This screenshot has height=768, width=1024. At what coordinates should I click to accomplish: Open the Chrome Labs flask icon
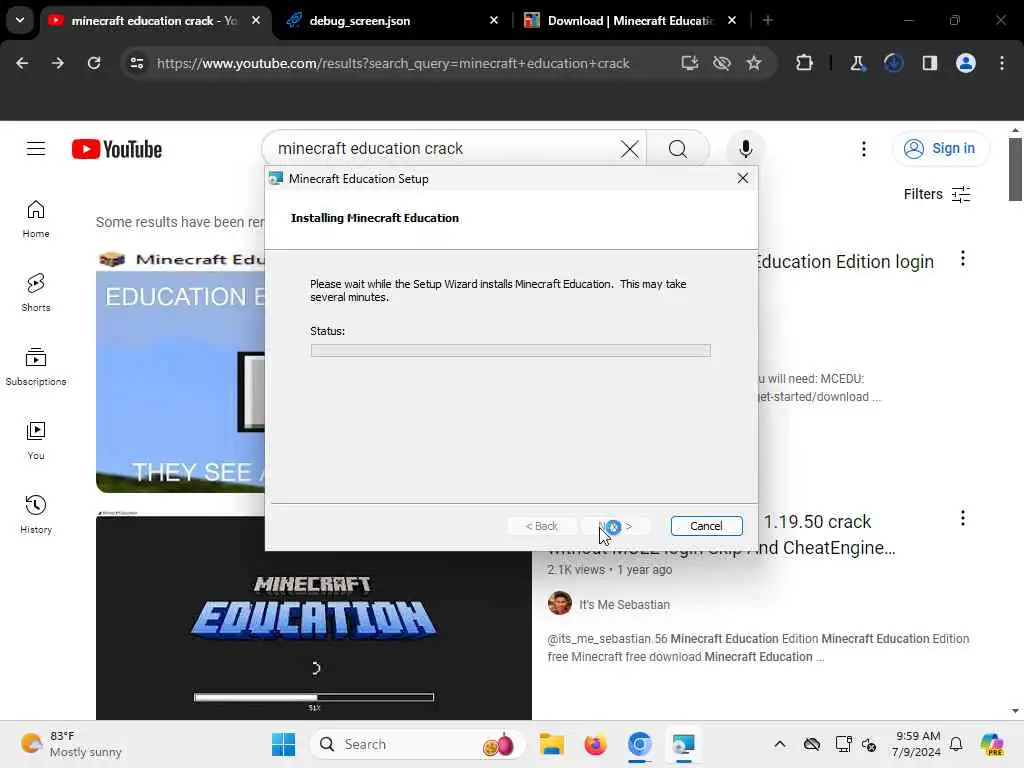857,63
